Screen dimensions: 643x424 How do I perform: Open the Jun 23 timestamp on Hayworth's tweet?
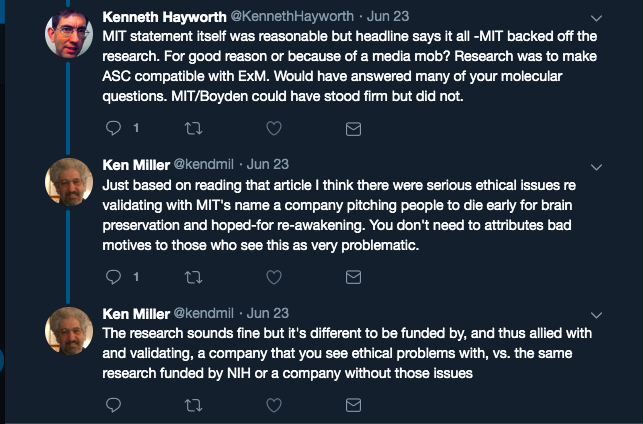pos(388,16)
